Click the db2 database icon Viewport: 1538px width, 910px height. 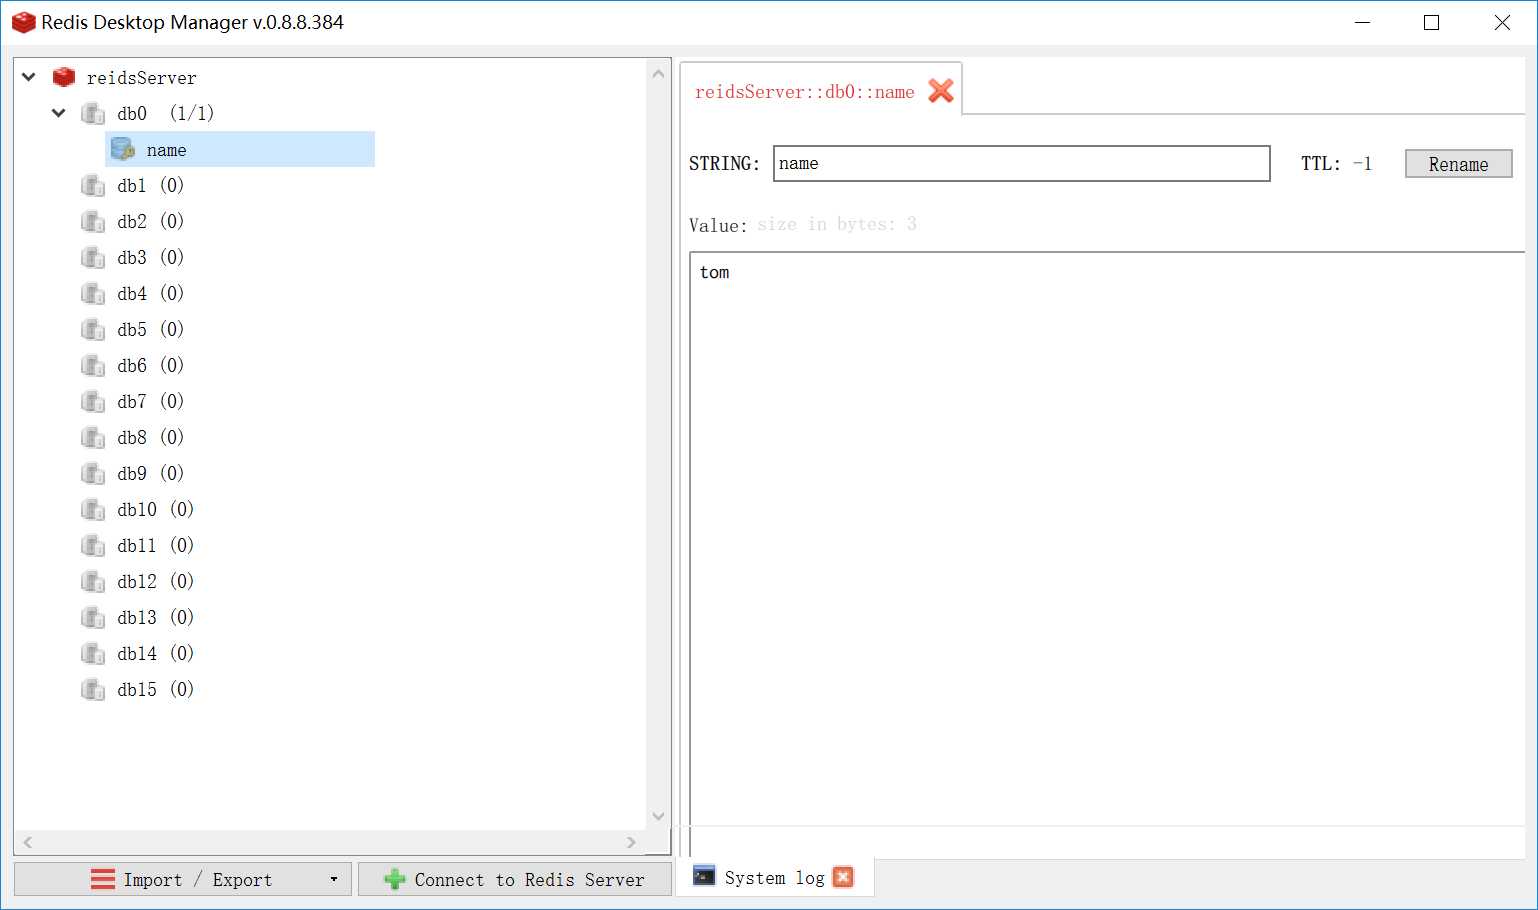93,221
